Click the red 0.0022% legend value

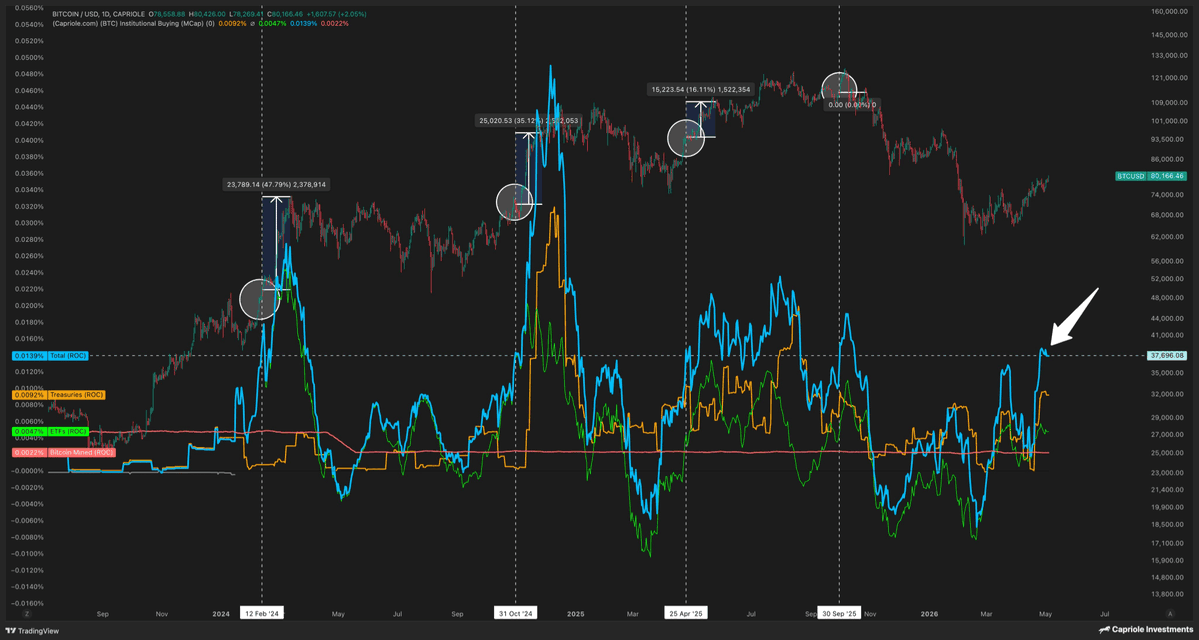[x=335, y=24]
